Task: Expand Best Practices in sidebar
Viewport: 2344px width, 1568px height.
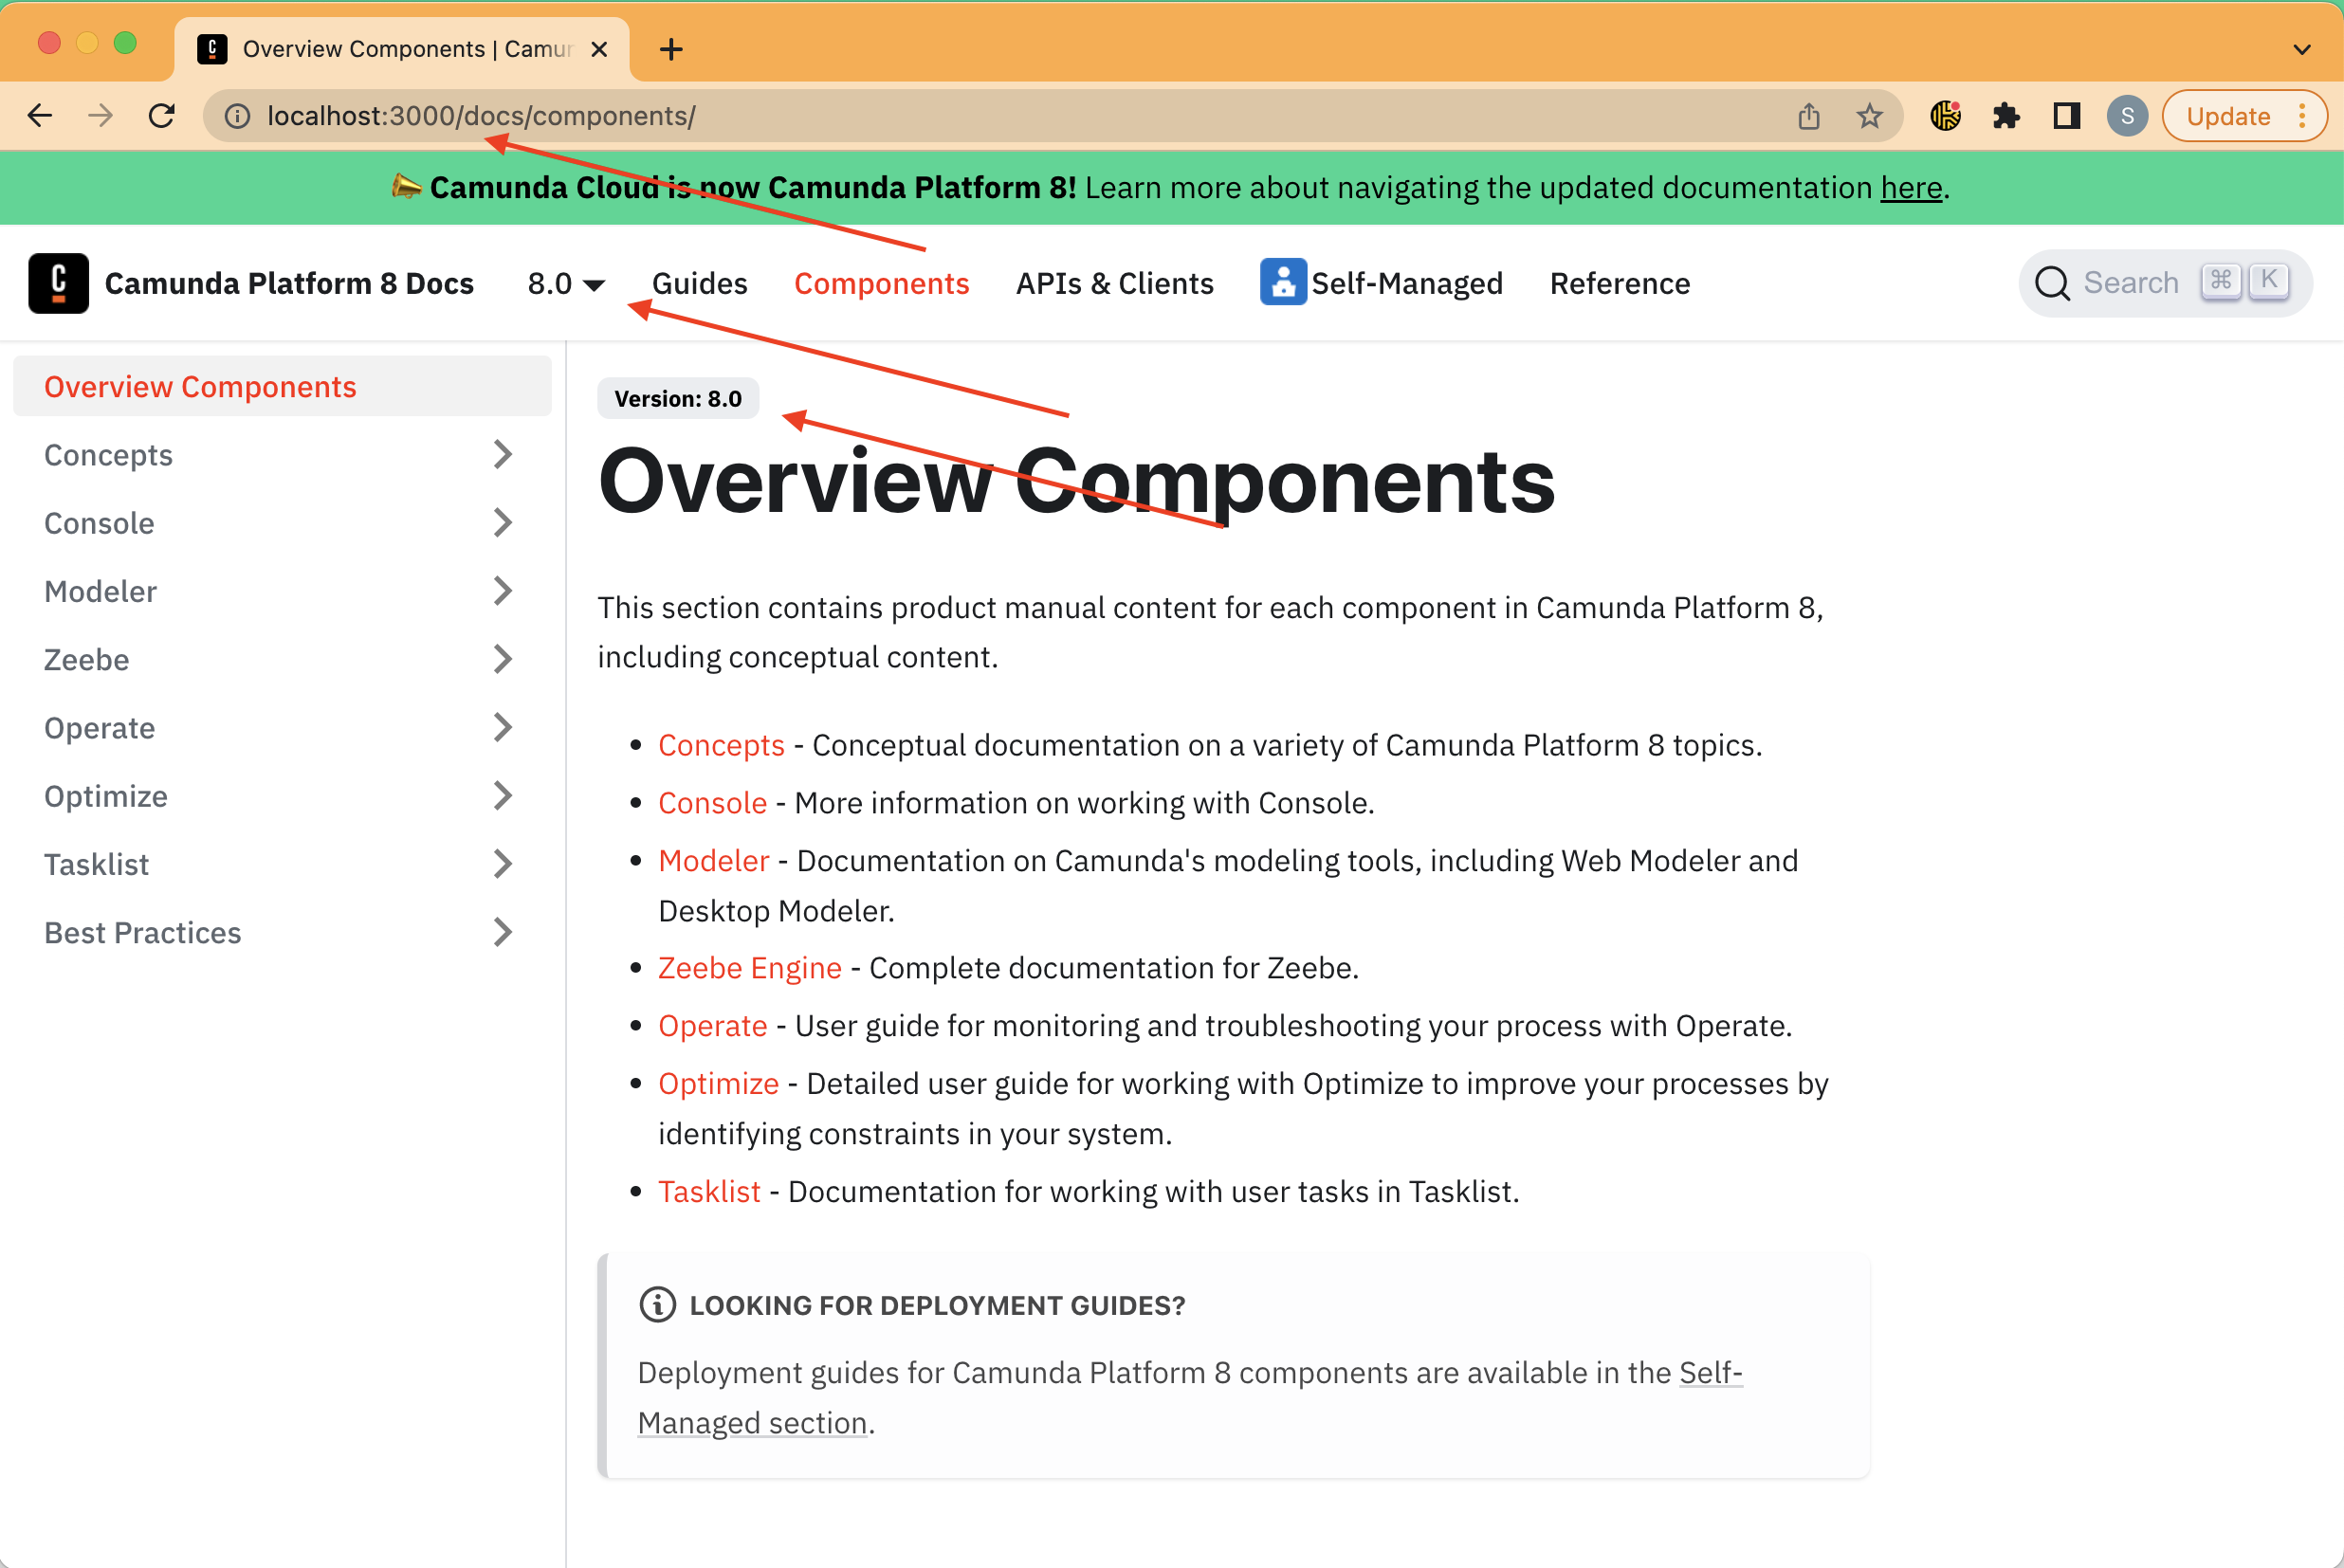Action: pyautogui.click(x=502, y=933)
